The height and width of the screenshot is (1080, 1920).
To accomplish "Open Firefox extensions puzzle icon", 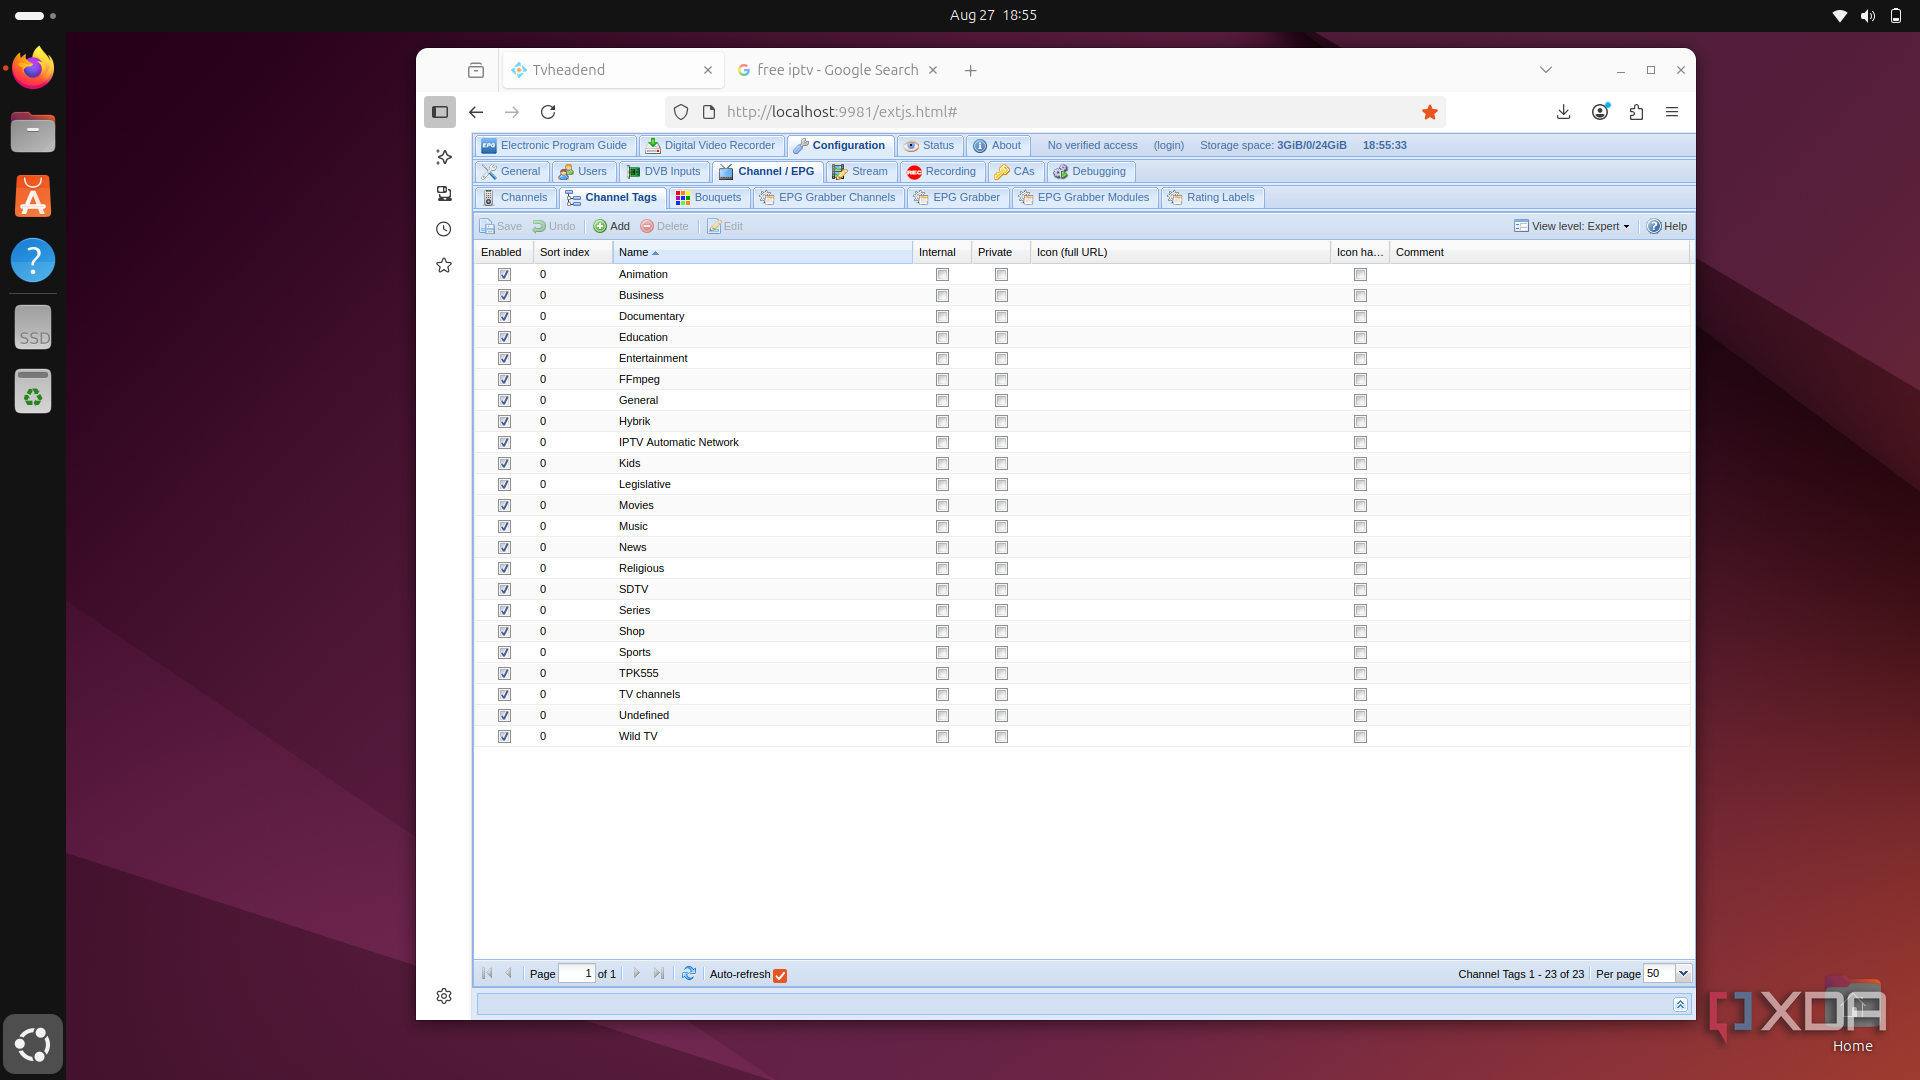I will coord(1636,112).
